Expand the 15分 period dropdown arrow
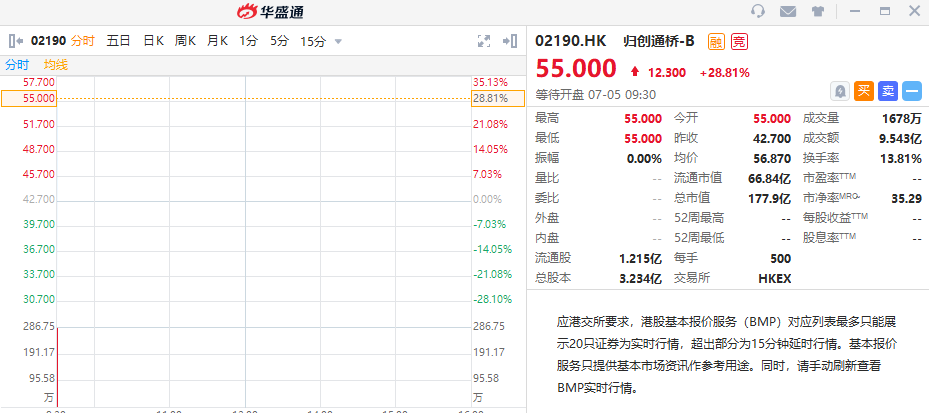The image size is (929, 413). tap(338, 41)
